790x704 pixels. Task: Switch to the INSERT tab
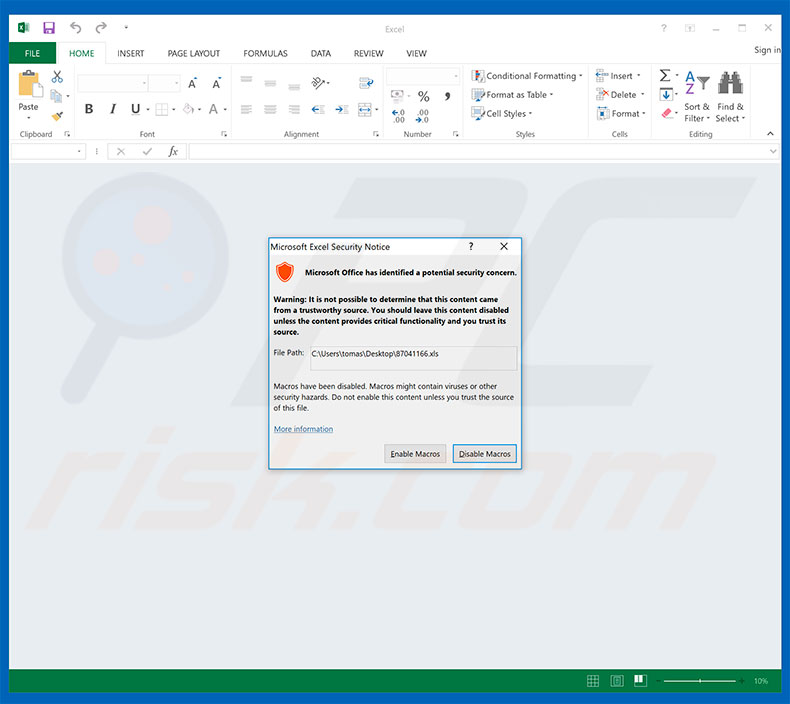click(x=130, y=53)
